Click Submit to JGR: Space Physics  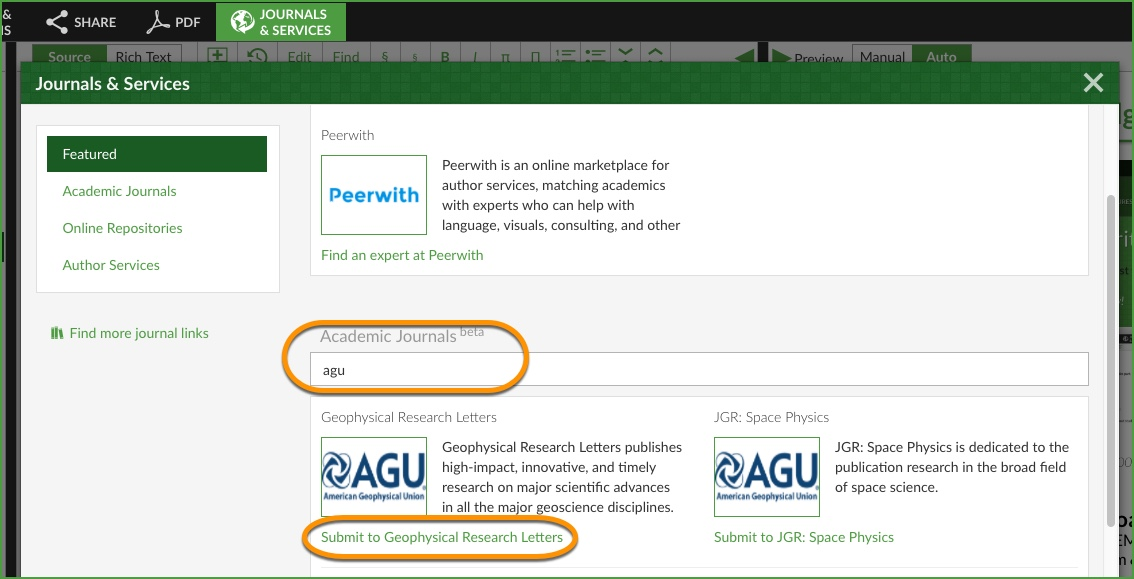pos(803,537)
